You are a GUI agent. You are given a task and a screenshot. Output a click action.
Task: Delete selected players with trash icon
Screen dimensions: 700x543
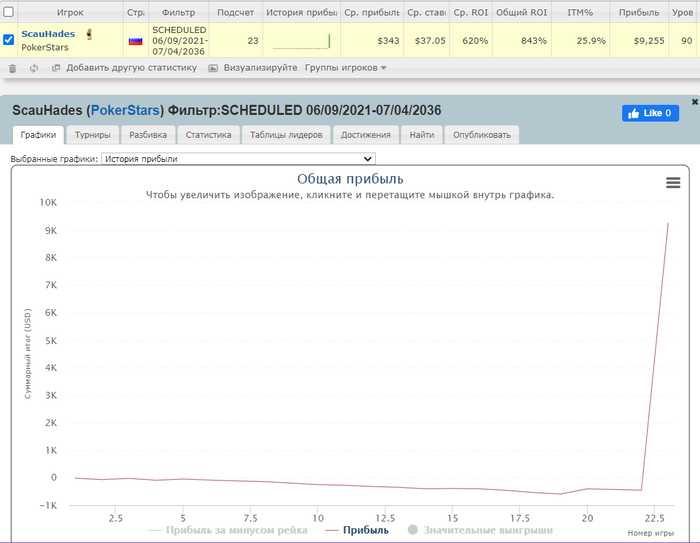click(x=12, y=68)
